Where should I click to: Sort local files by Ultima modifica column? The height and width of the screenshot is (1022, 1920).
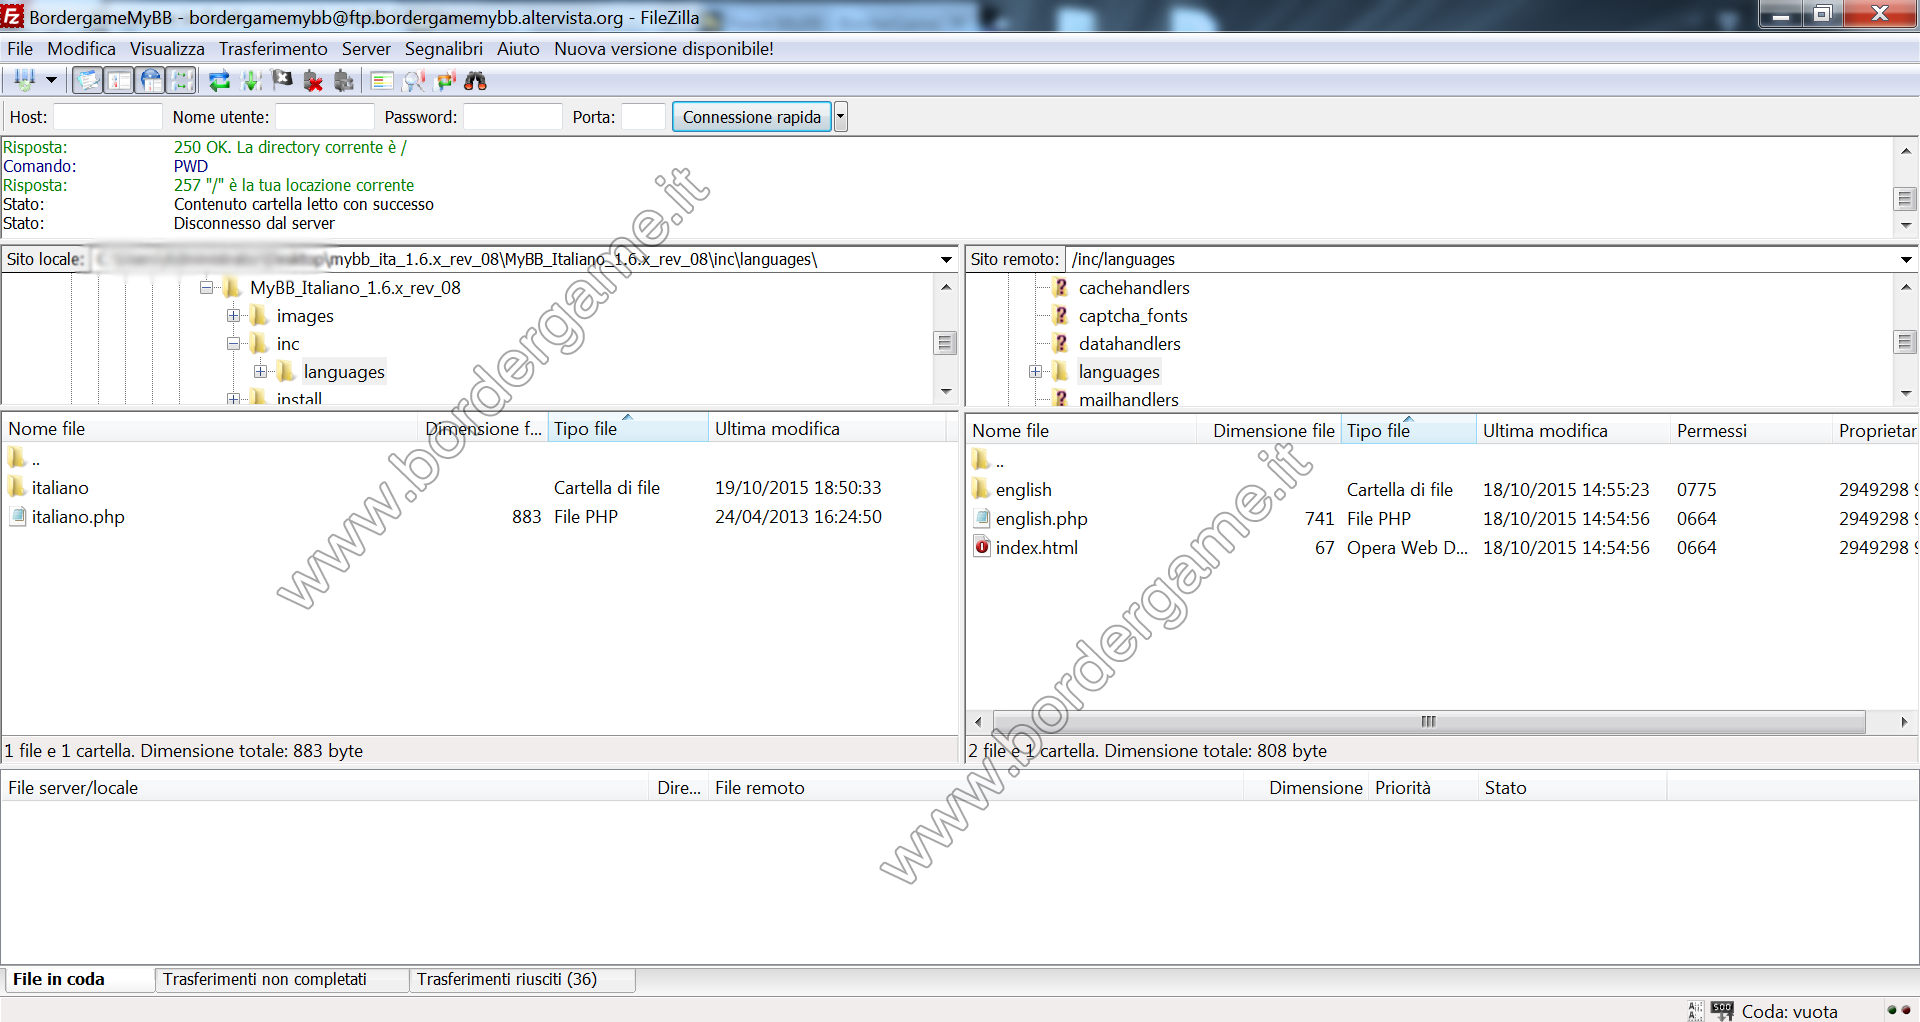pos(826,428)
